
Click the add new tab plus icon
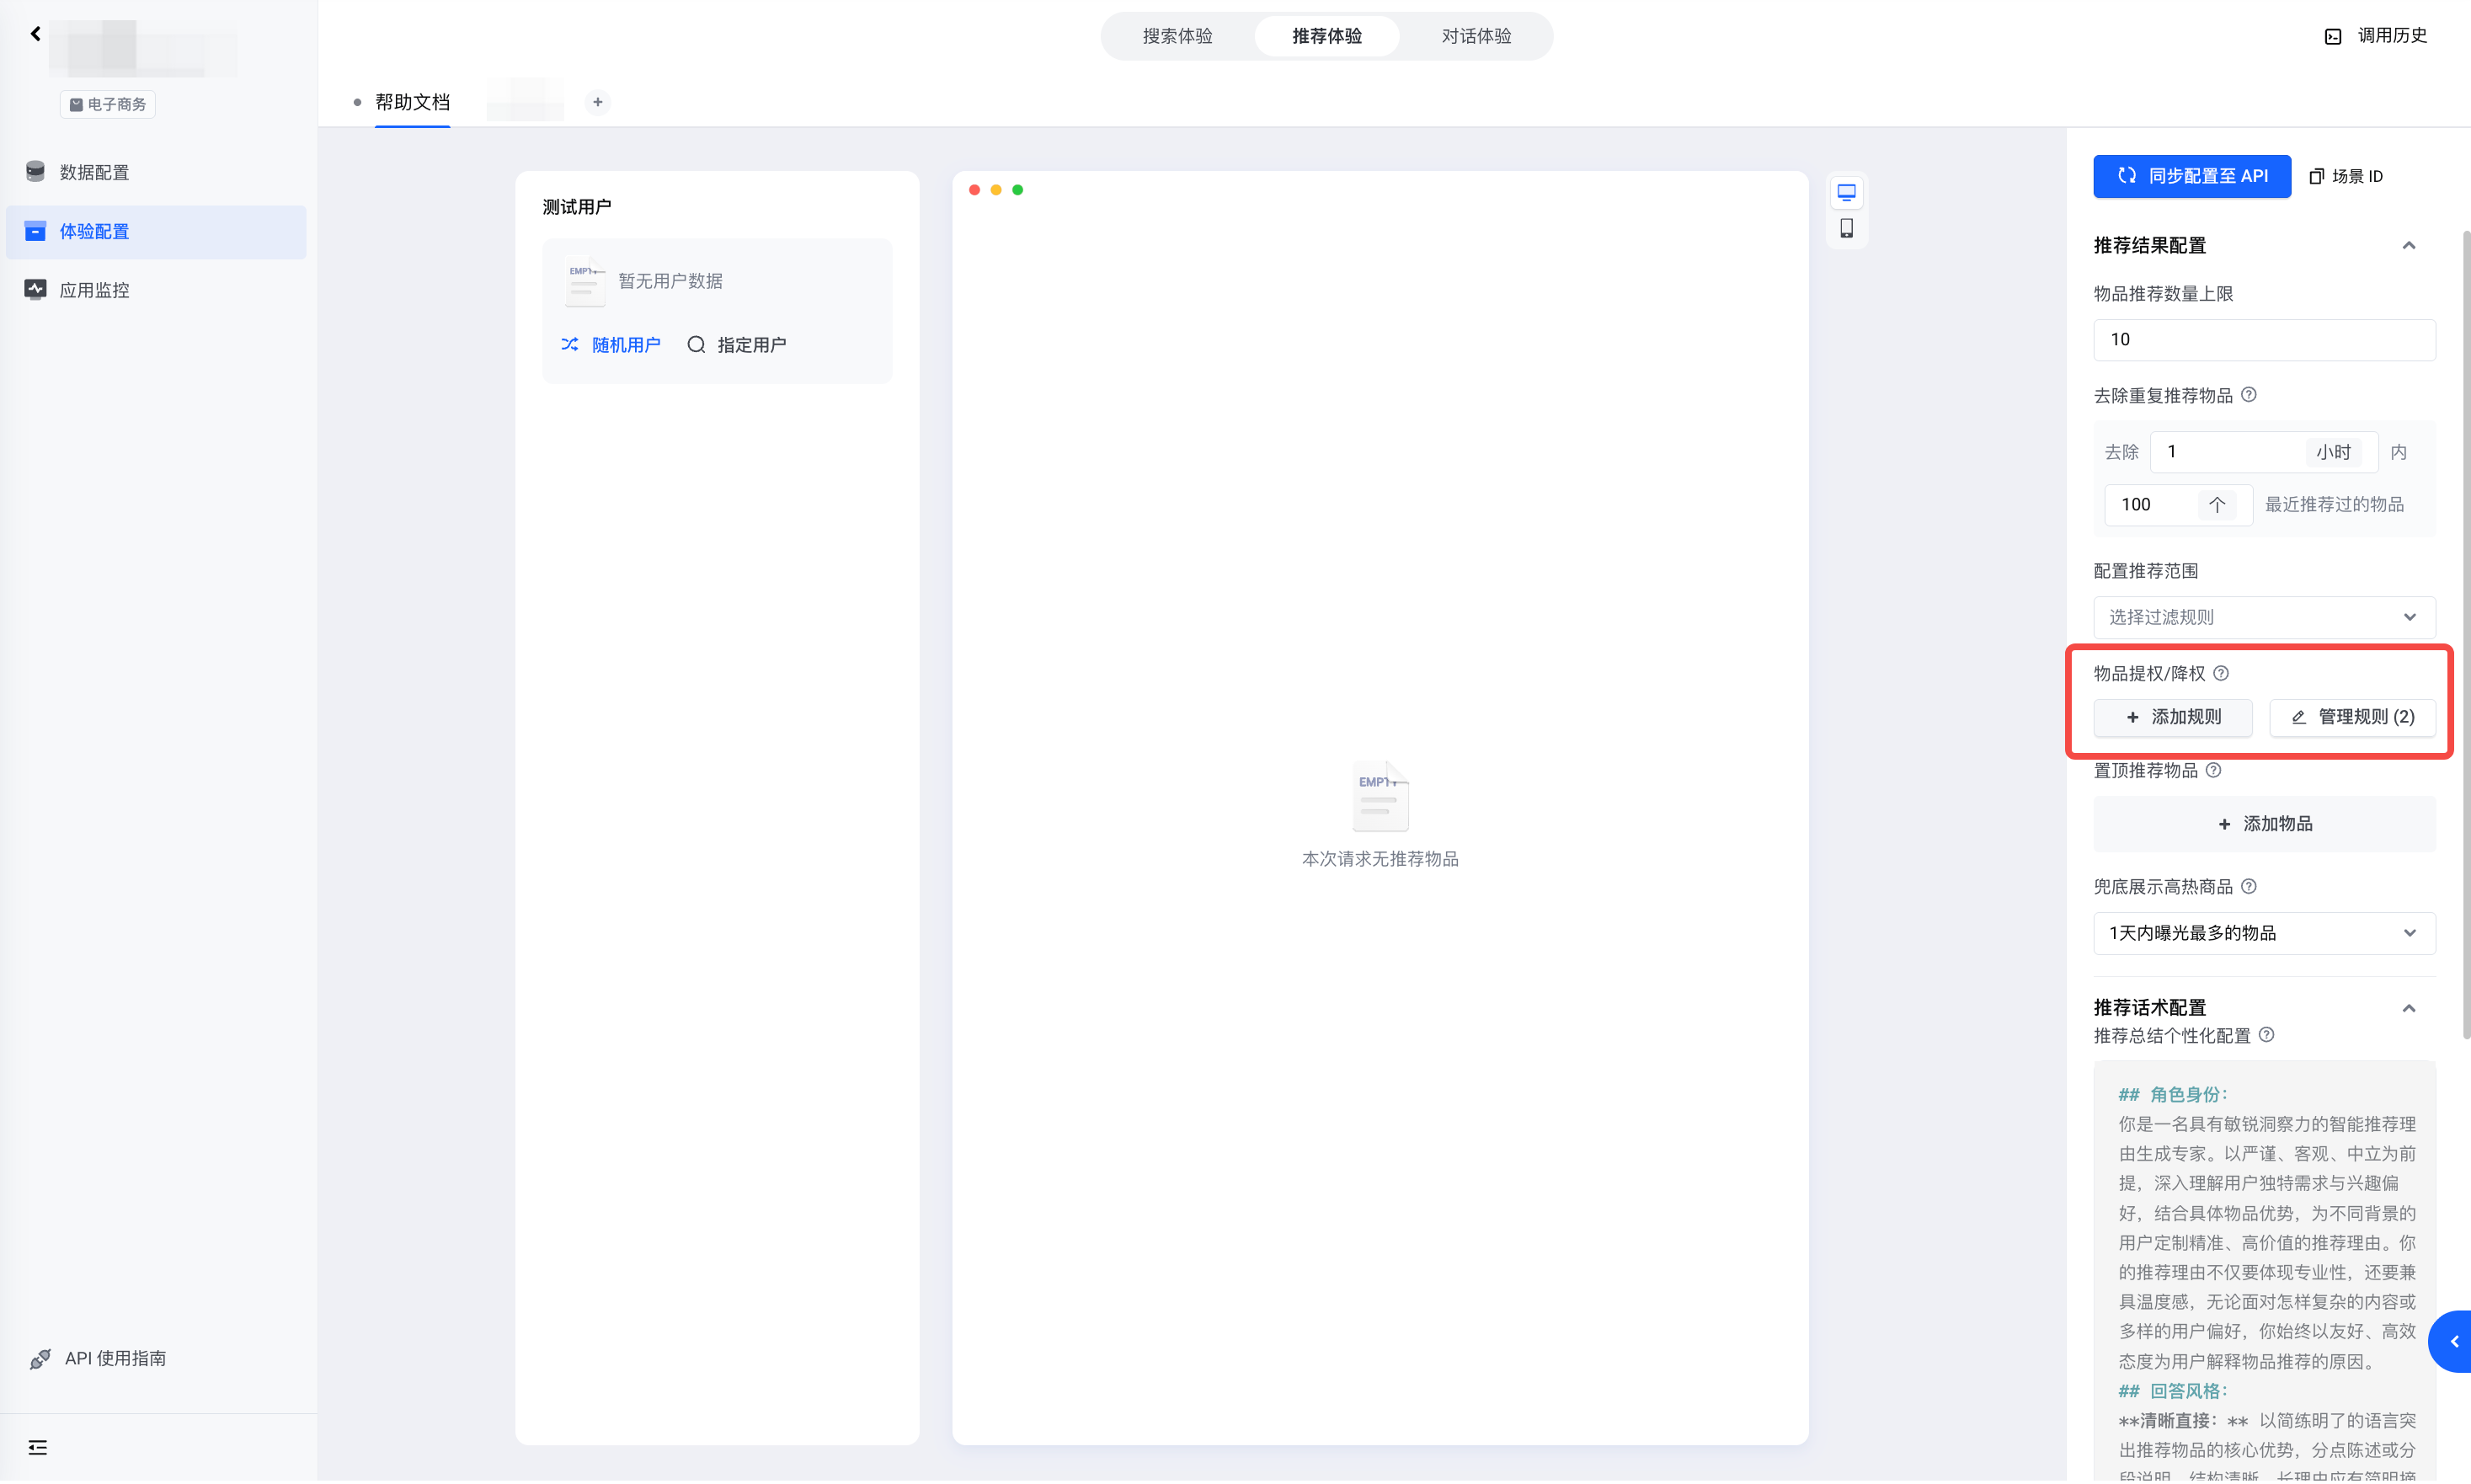pyautogui.click(x=597, y=102)
